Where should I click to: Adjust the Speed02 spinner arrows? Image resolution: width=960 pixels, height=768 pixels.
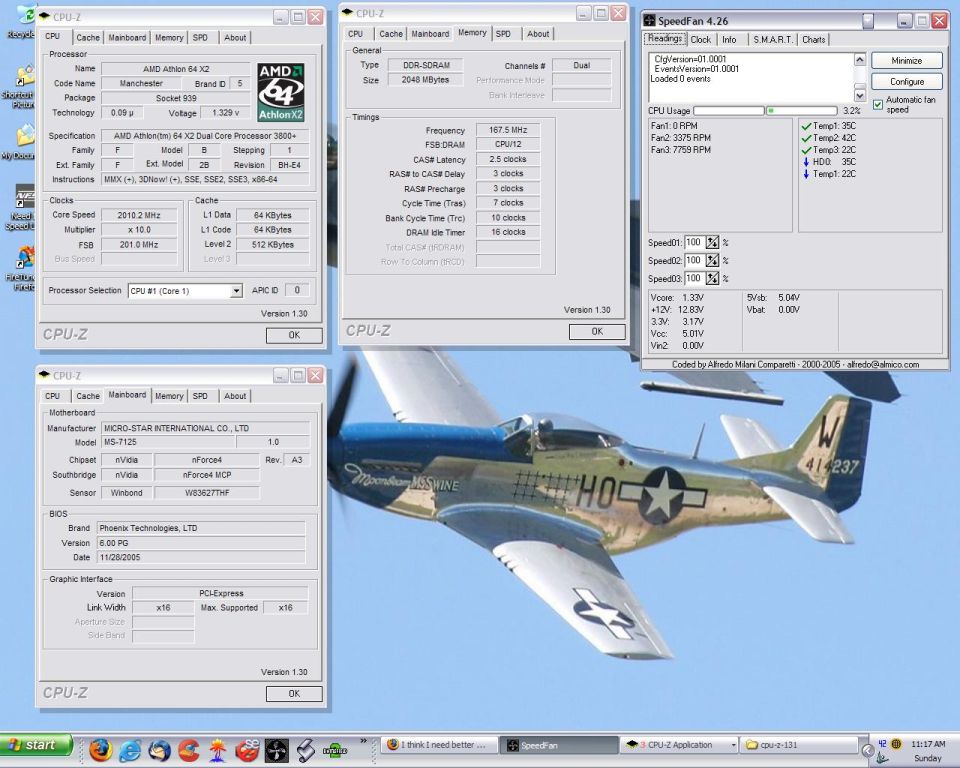point(712,260)
